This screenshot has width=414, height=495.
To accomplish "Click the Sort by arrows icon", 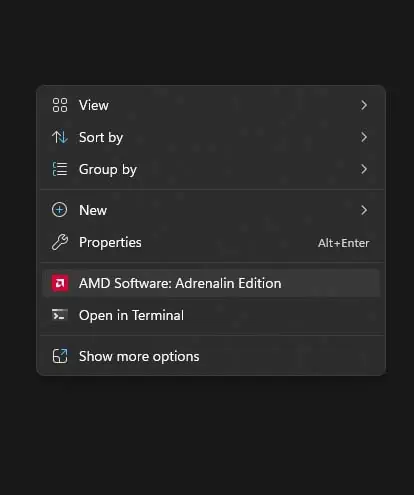I will 60,137.
